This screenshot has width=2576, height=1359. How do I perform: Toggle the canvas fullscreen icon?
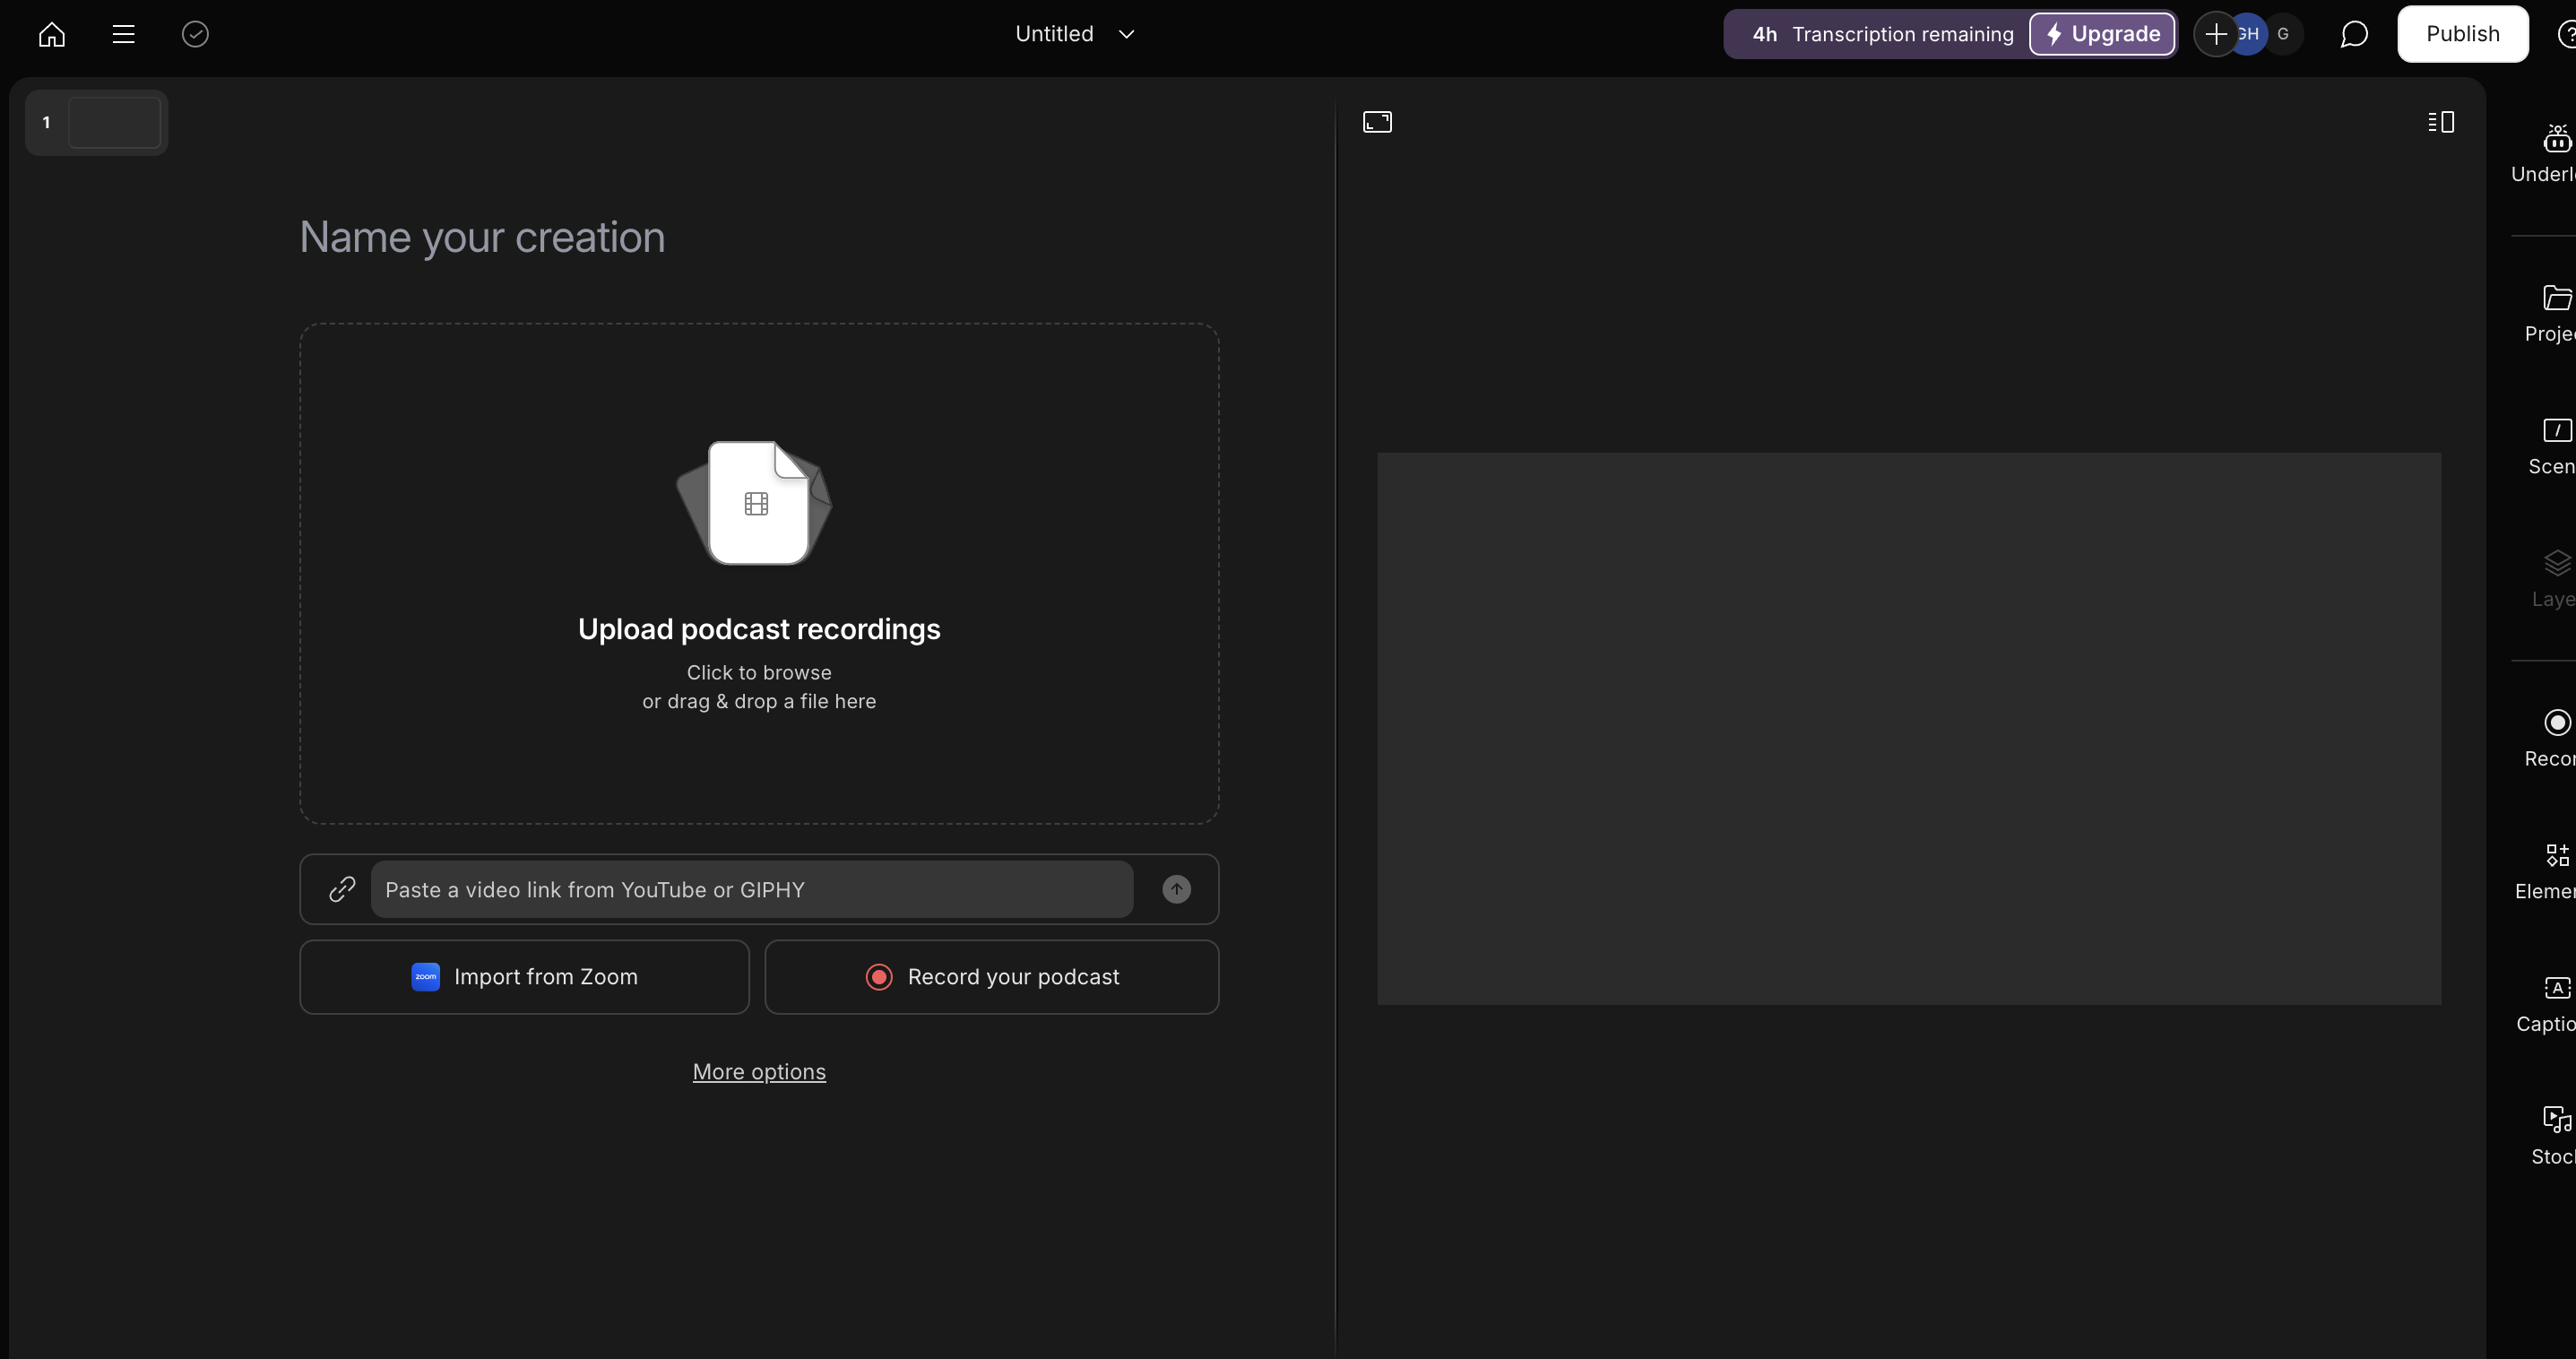point(1377,122)
